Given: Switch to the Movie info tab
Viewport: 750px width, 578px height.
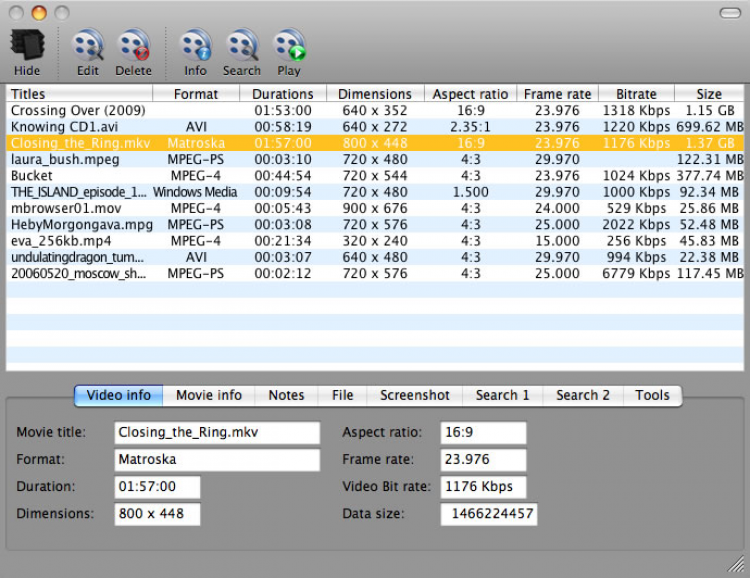Looking at the screenshot, I should click(208, 395).
